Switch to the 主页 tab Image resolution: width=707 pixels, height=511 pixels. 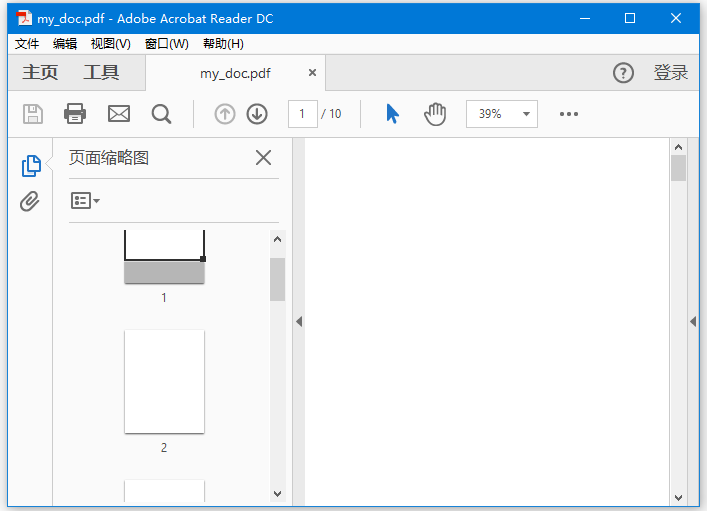pyautogui.click(x=40, y=72)
